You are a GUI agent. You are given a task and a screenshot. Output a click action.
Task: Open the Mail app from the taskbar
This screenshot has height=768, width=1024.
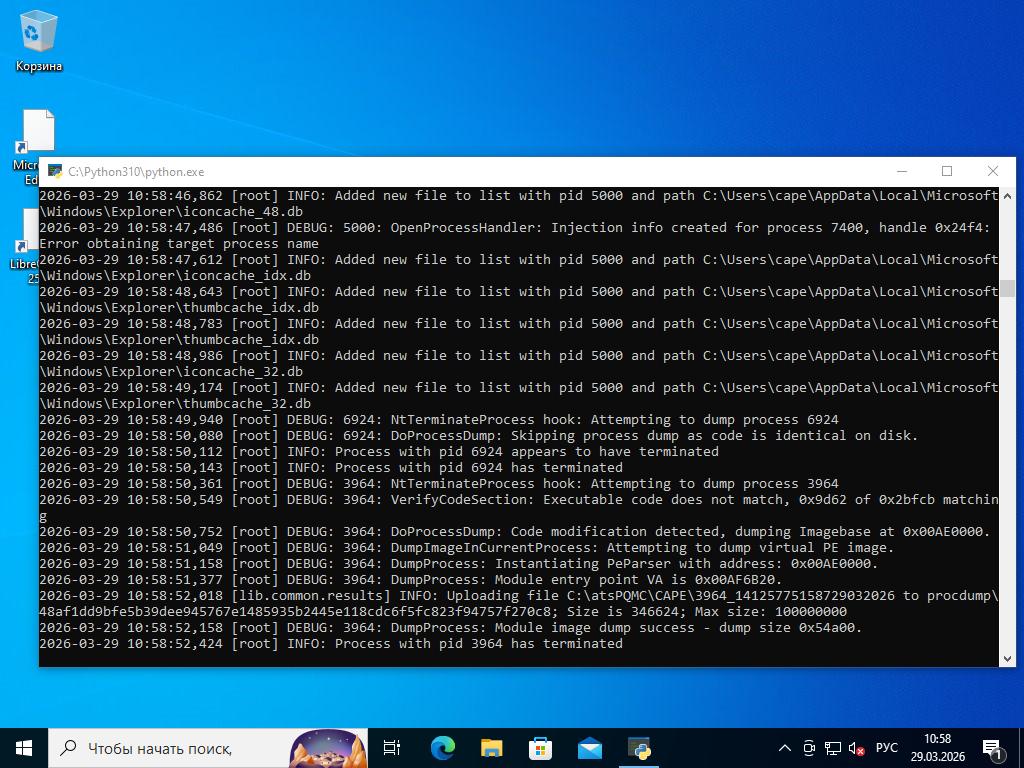click(589, 747)
